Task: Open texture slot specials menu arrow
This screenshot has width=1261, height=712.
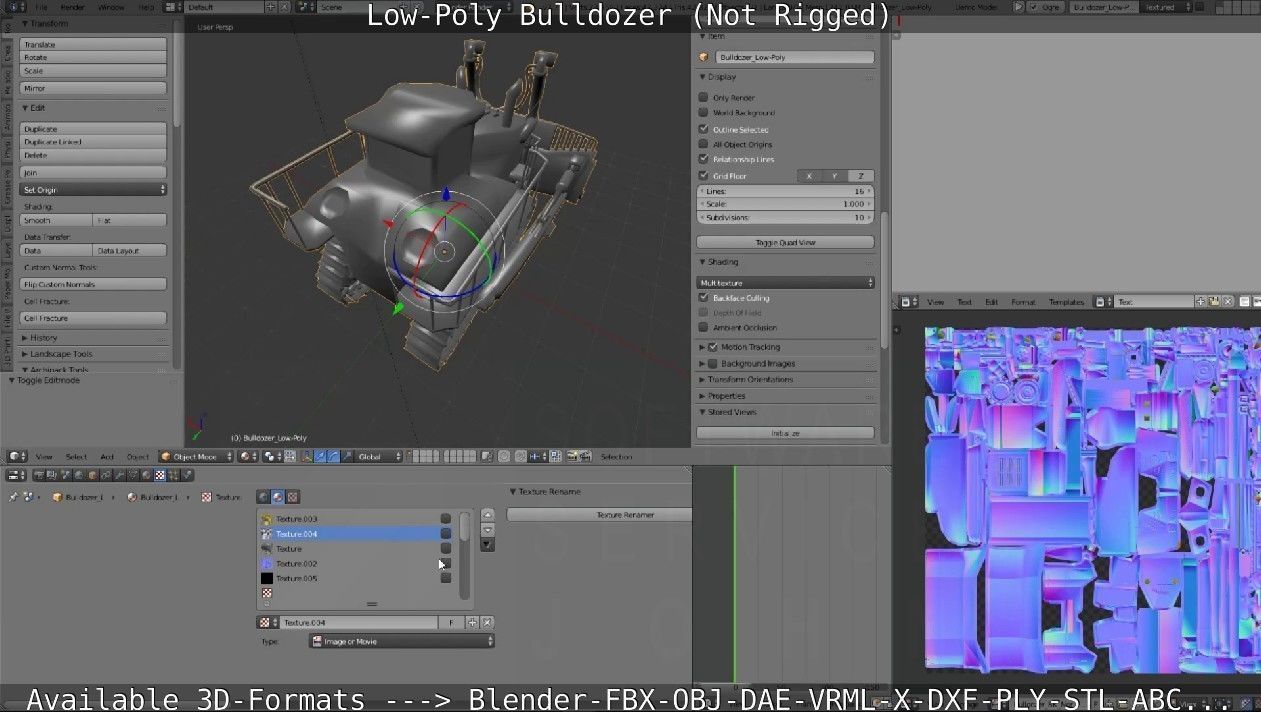Action: [x=488, y=545]
